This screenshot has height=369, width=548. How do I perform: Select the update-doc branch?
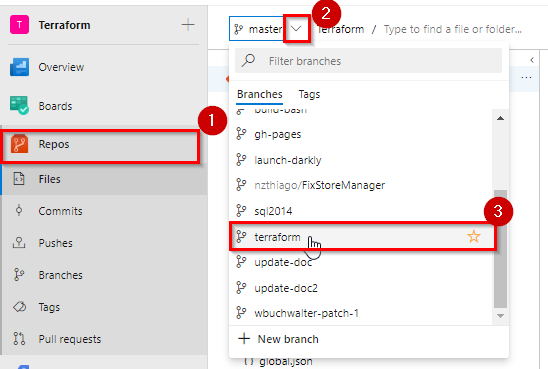362,262
